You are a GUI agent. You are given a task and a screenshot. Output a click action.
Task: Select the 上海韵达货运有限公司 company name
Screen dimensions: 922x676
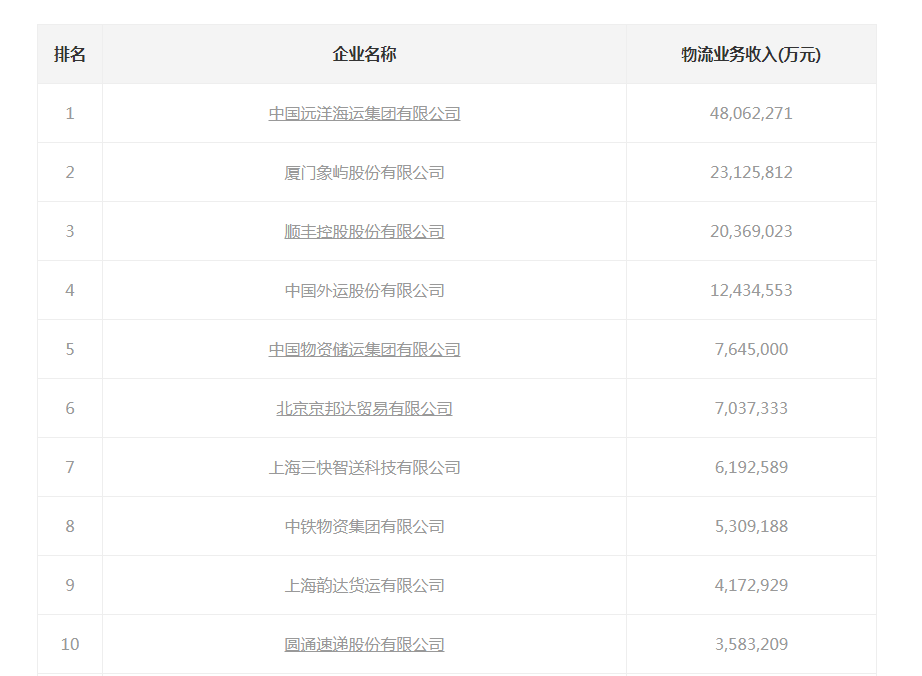(x=364, y=586)
